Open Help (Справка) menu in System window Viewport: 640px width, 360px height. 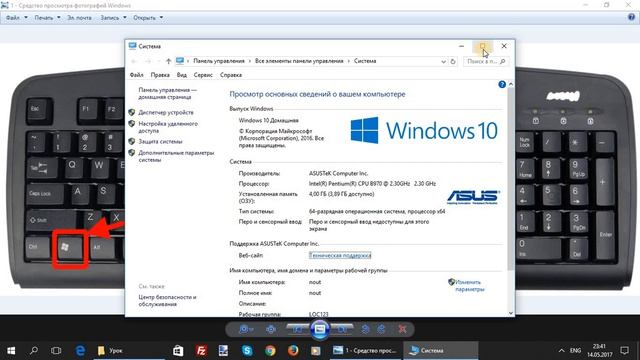tap(231, 75)
